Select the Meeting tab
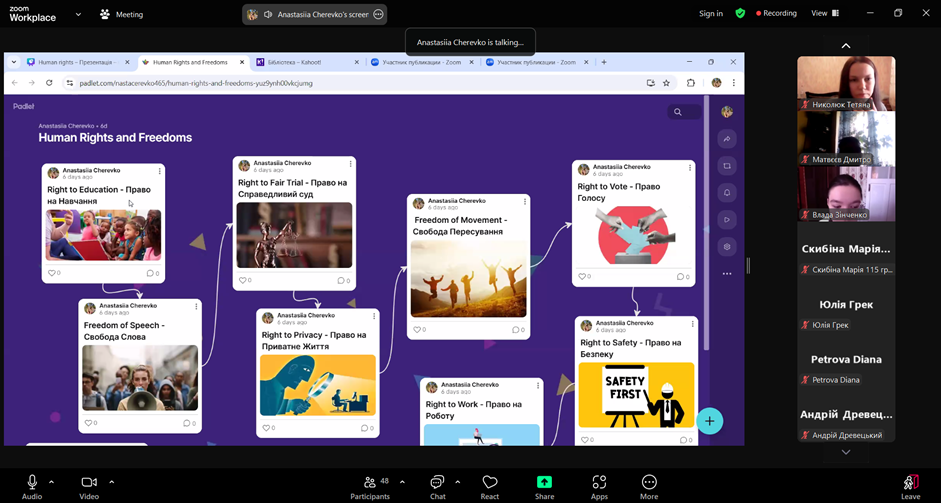The width and height of the screenshot is (941, 503). pos(121,15)
